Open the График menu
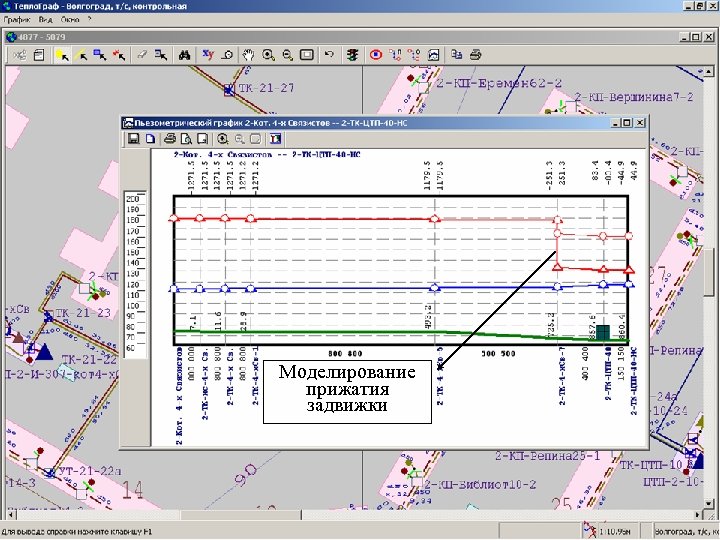720x540 pixels. (x=17, y=19)
